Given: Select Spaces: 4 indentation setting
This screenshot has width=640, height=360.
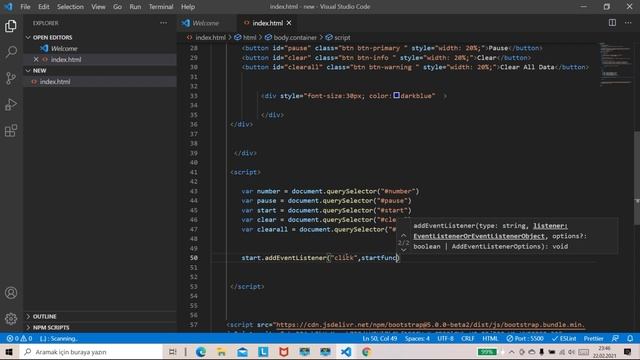Looking at the screenshot, I should point(417,338).
